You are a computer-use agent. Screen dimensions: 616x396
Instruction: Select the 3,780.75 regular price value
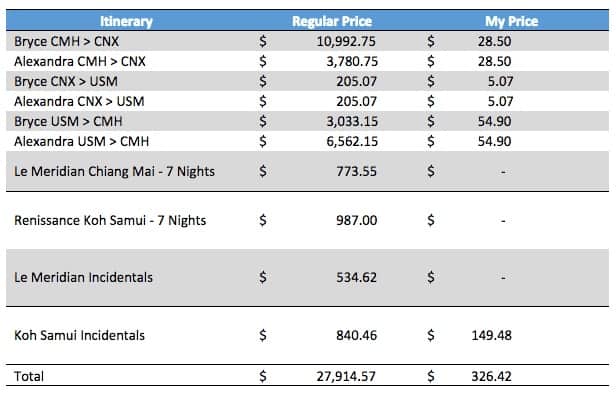pyautogui.click(x=352, y=61)
